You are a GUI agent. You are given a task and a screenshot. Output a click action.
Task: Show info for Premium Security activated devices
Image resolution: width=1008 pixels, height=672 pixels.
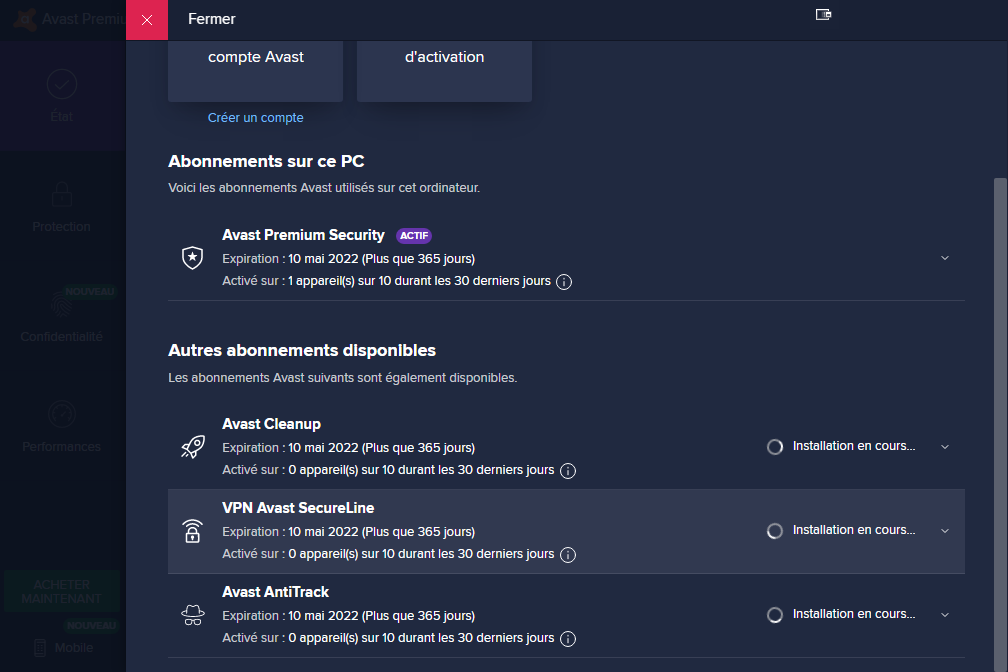564,282
